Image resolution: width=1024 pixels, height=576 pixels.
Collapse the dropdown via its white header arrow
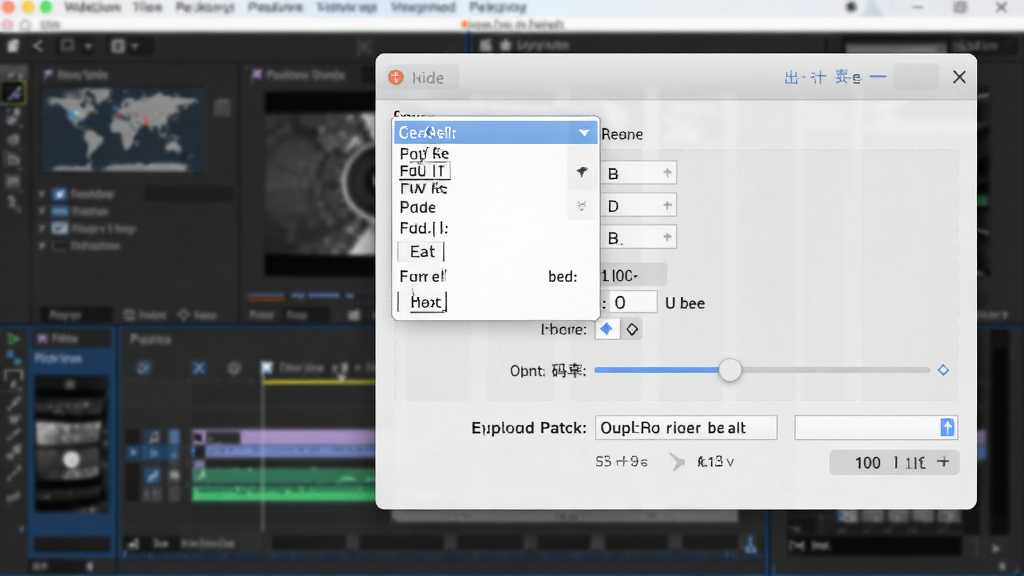[584, 133]
